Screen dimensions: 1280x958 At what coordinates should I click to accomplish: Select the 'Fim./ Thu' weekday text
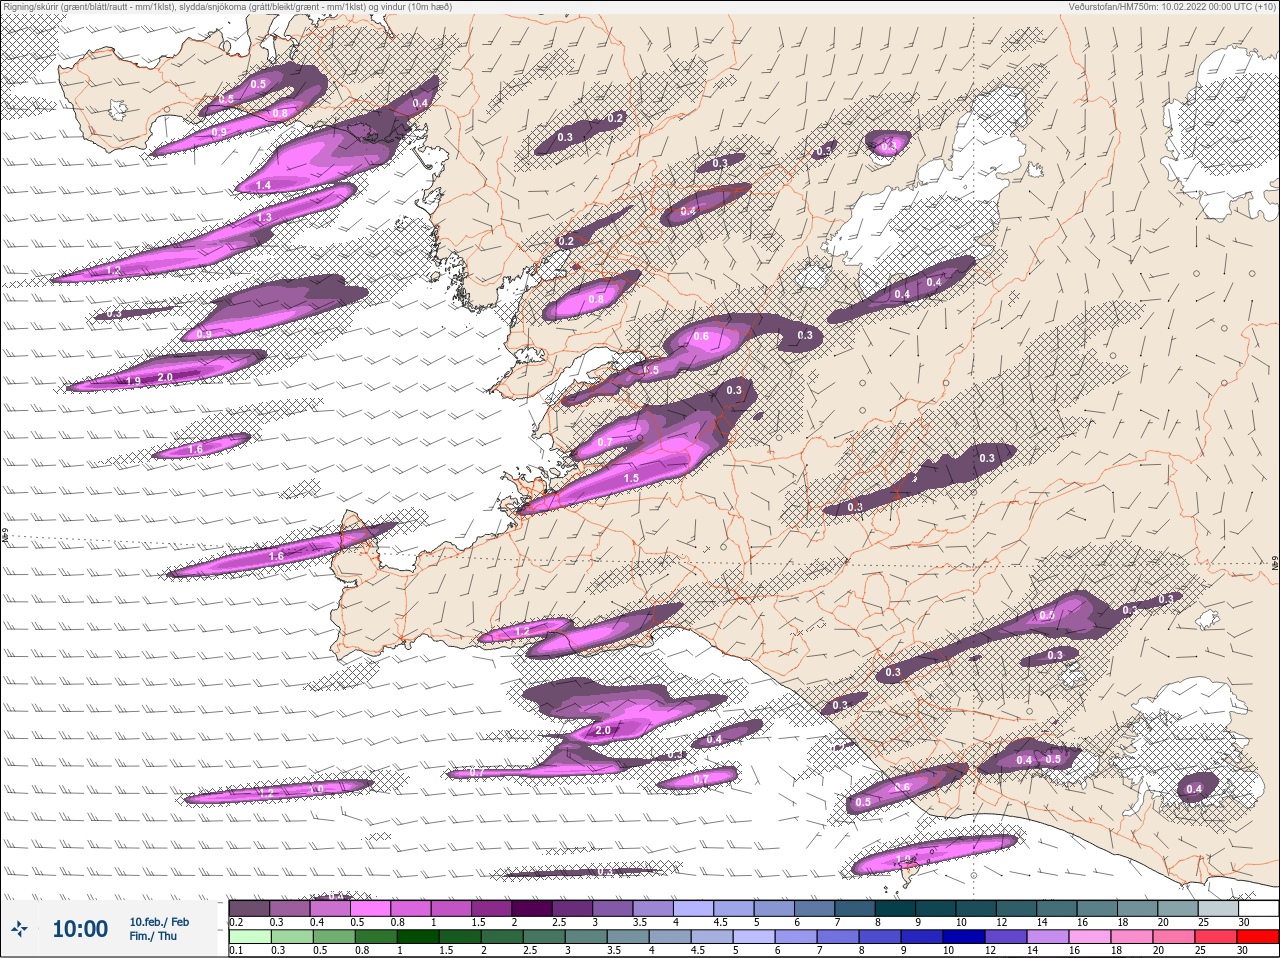tap(153, 936)
